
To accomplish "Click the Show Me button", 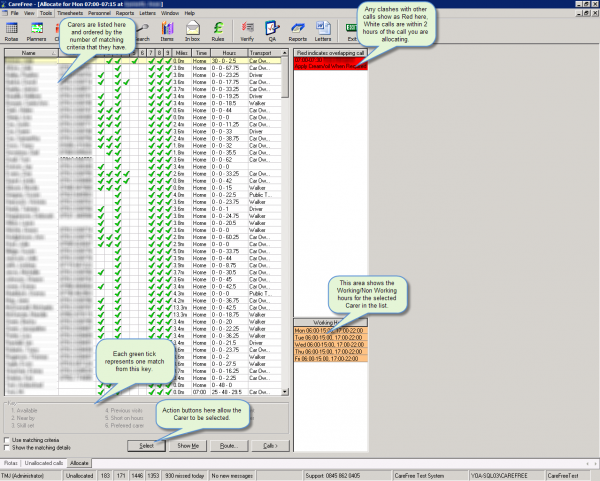I will point(189,445).
